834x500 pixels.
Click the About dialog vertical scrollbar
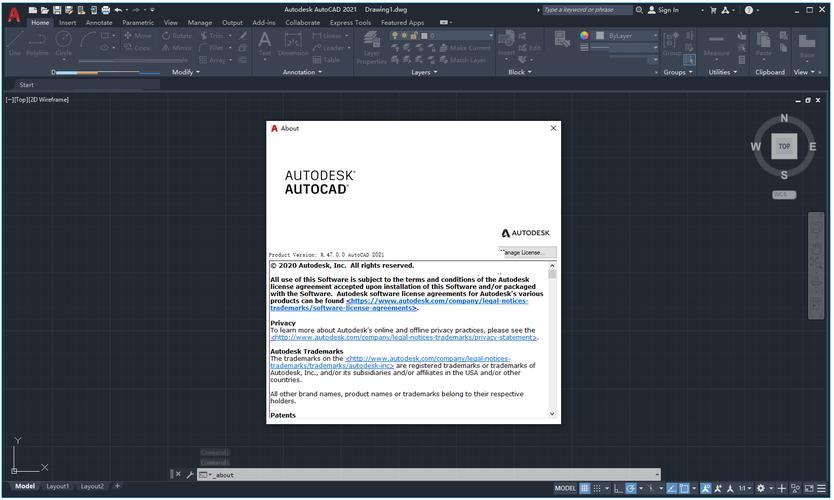point(552,339)
